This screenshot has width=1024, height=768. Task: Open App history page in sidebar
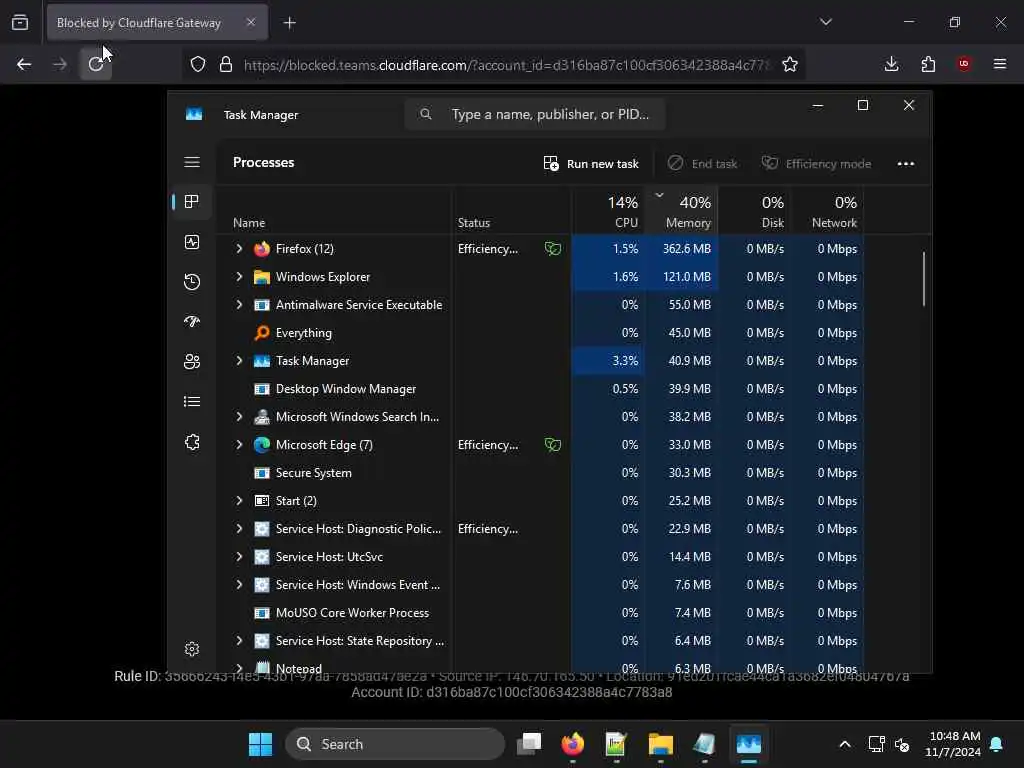click(x=191, y=281)
